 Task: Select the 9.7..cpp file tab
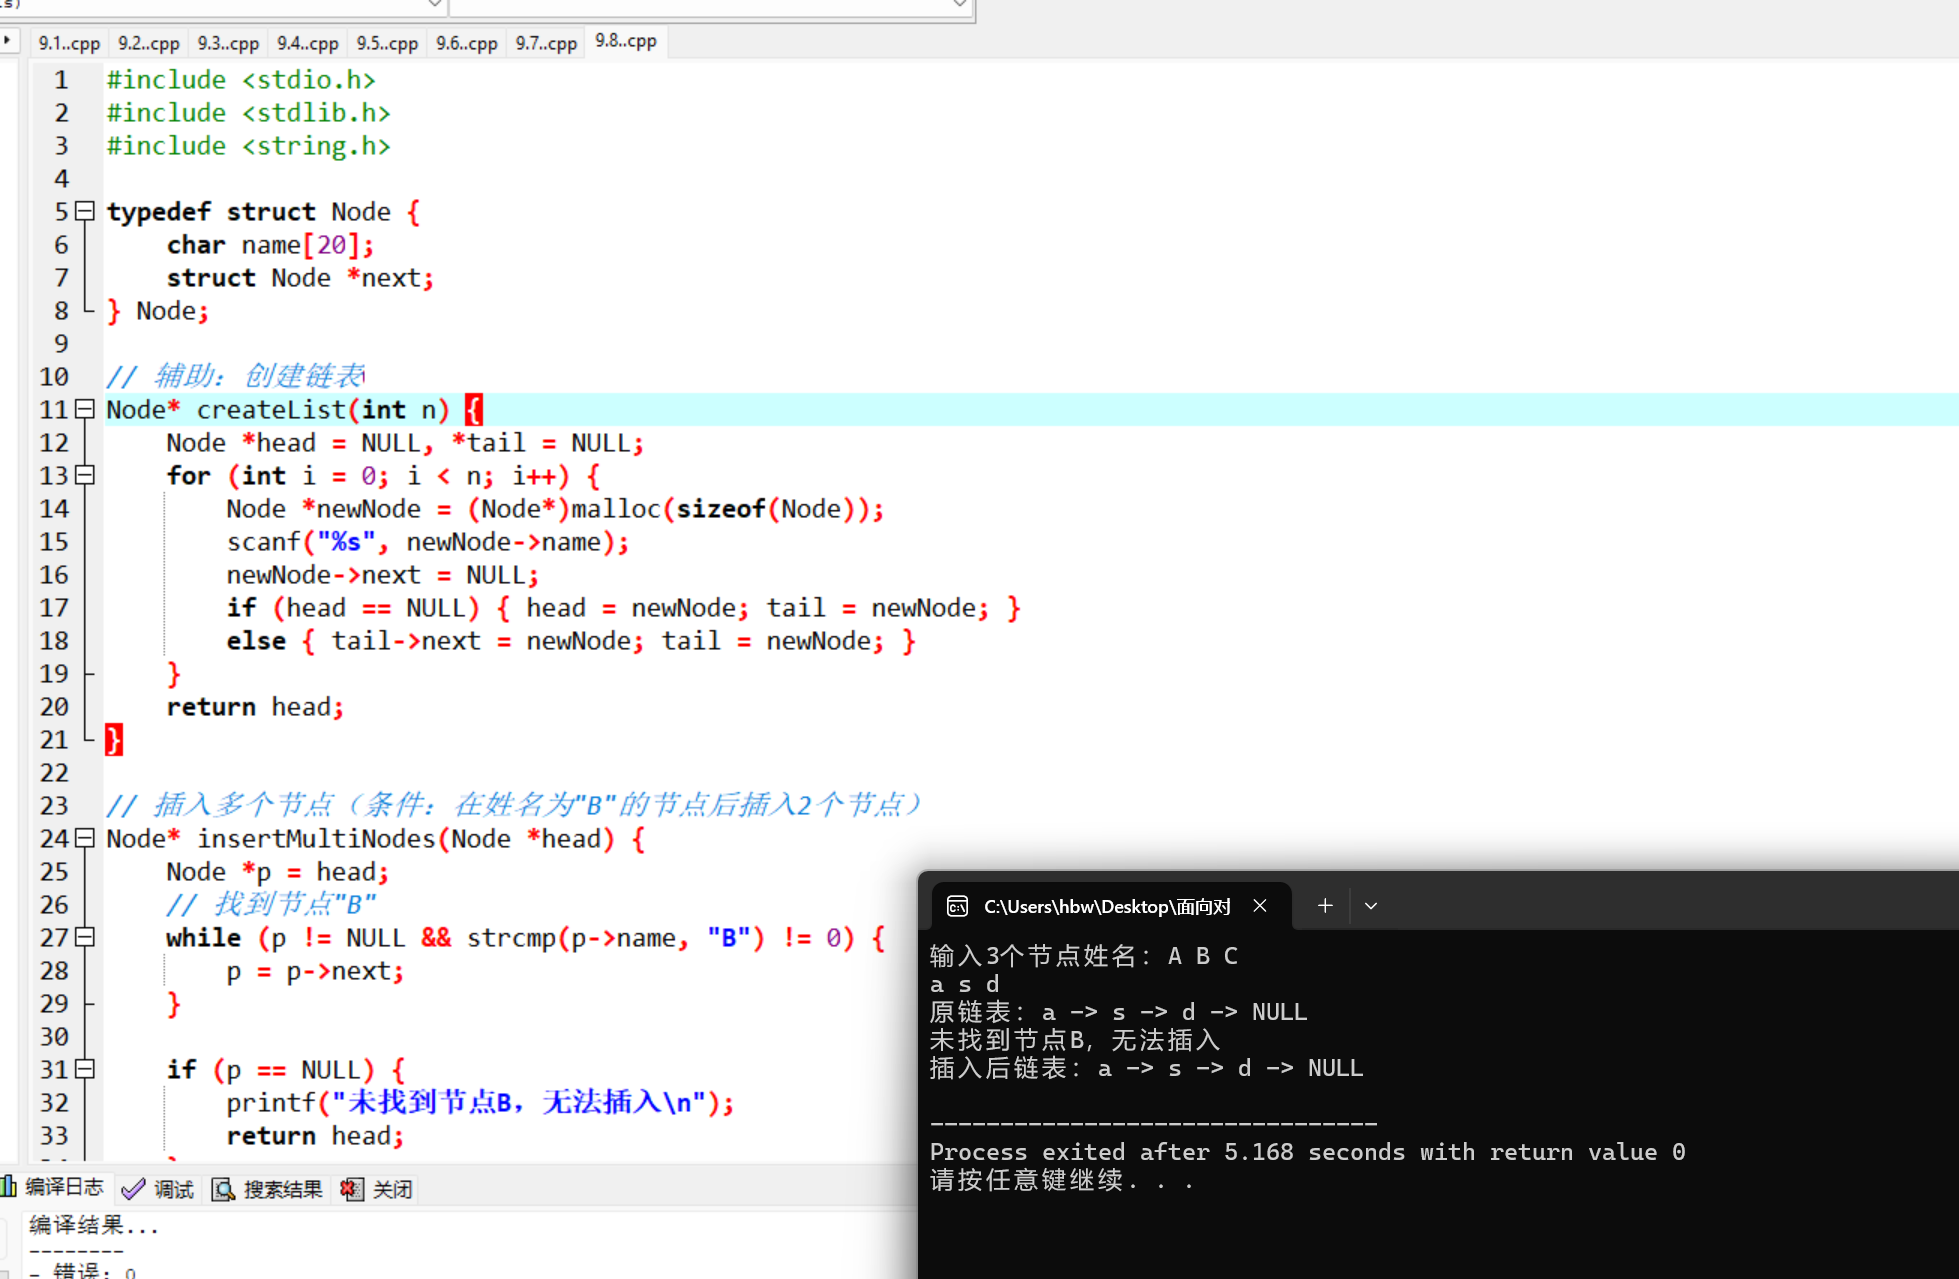(546, 43)
